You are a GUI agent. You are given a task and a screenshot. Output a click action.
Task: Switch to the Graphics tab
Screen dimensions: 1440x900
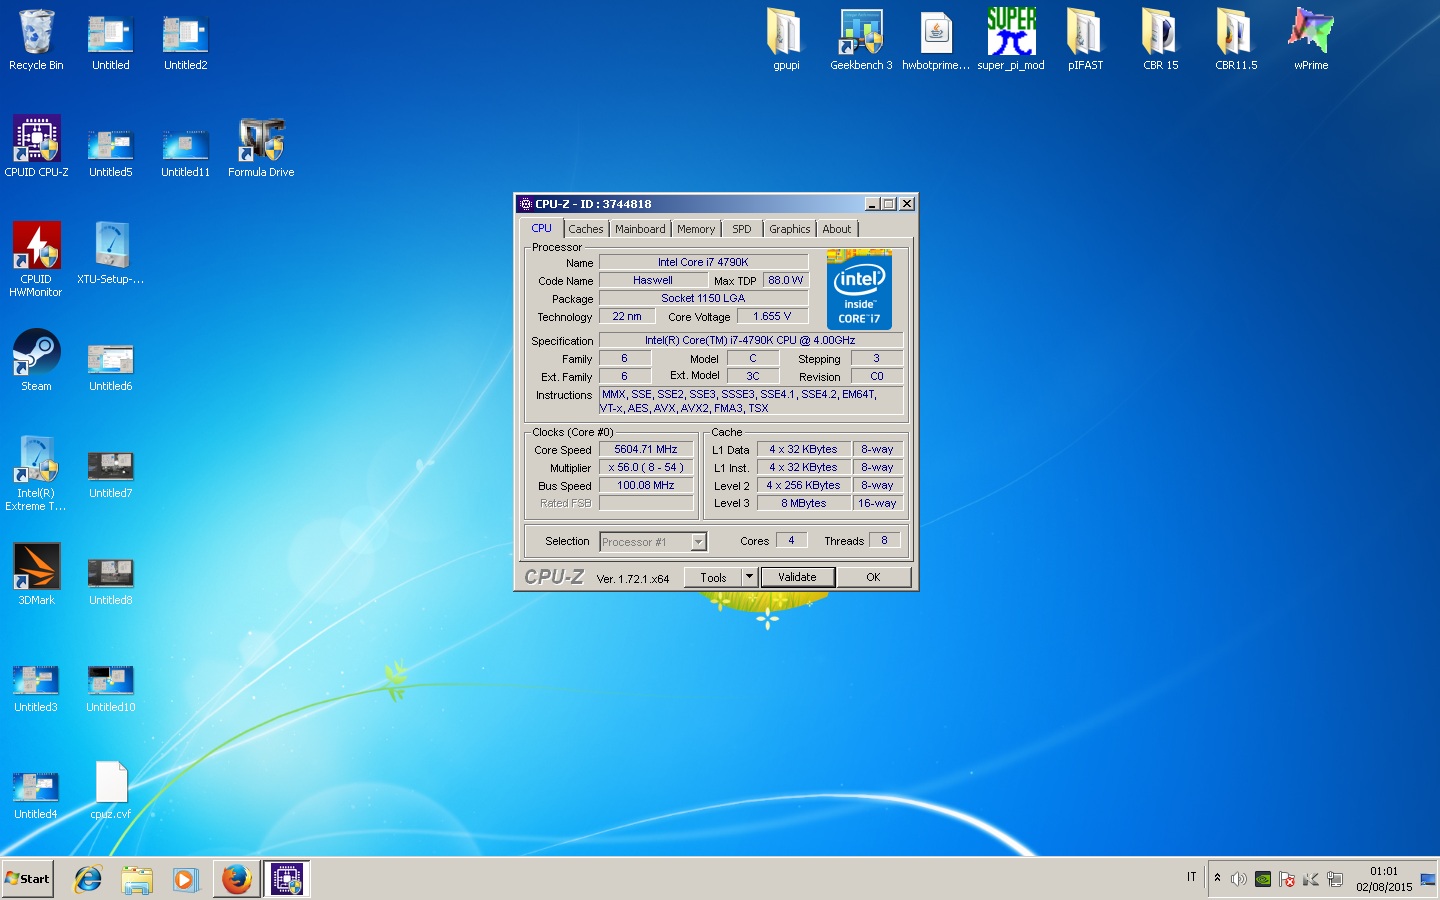pyautogui.click(x=790, y=229)
